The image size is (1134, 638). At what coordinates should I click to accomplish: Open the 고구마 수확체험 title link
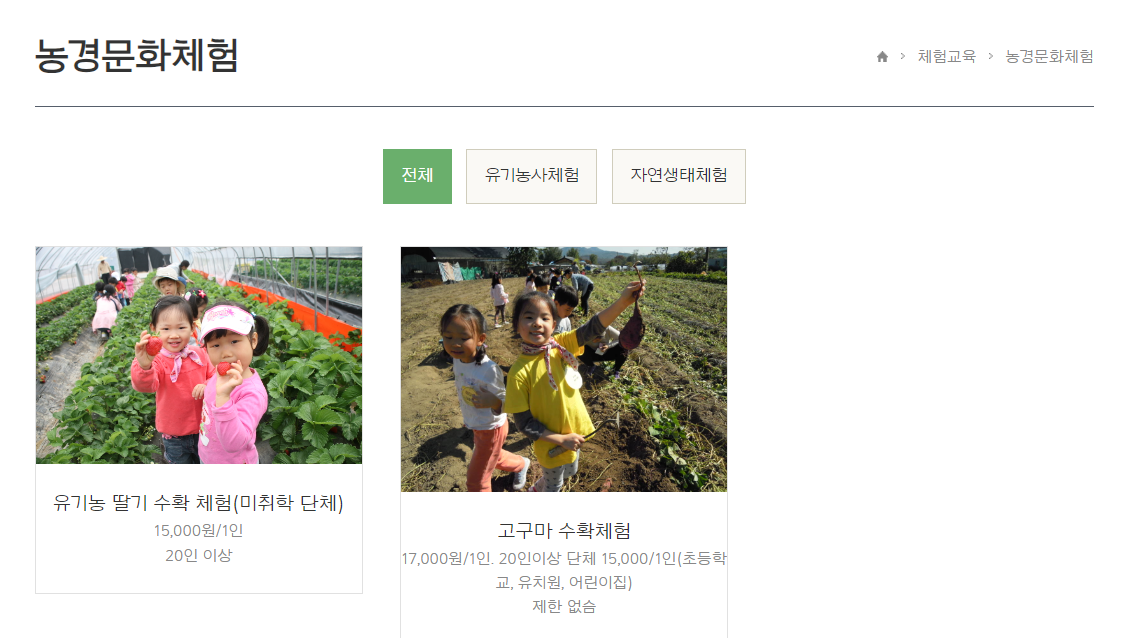[564, 531]
